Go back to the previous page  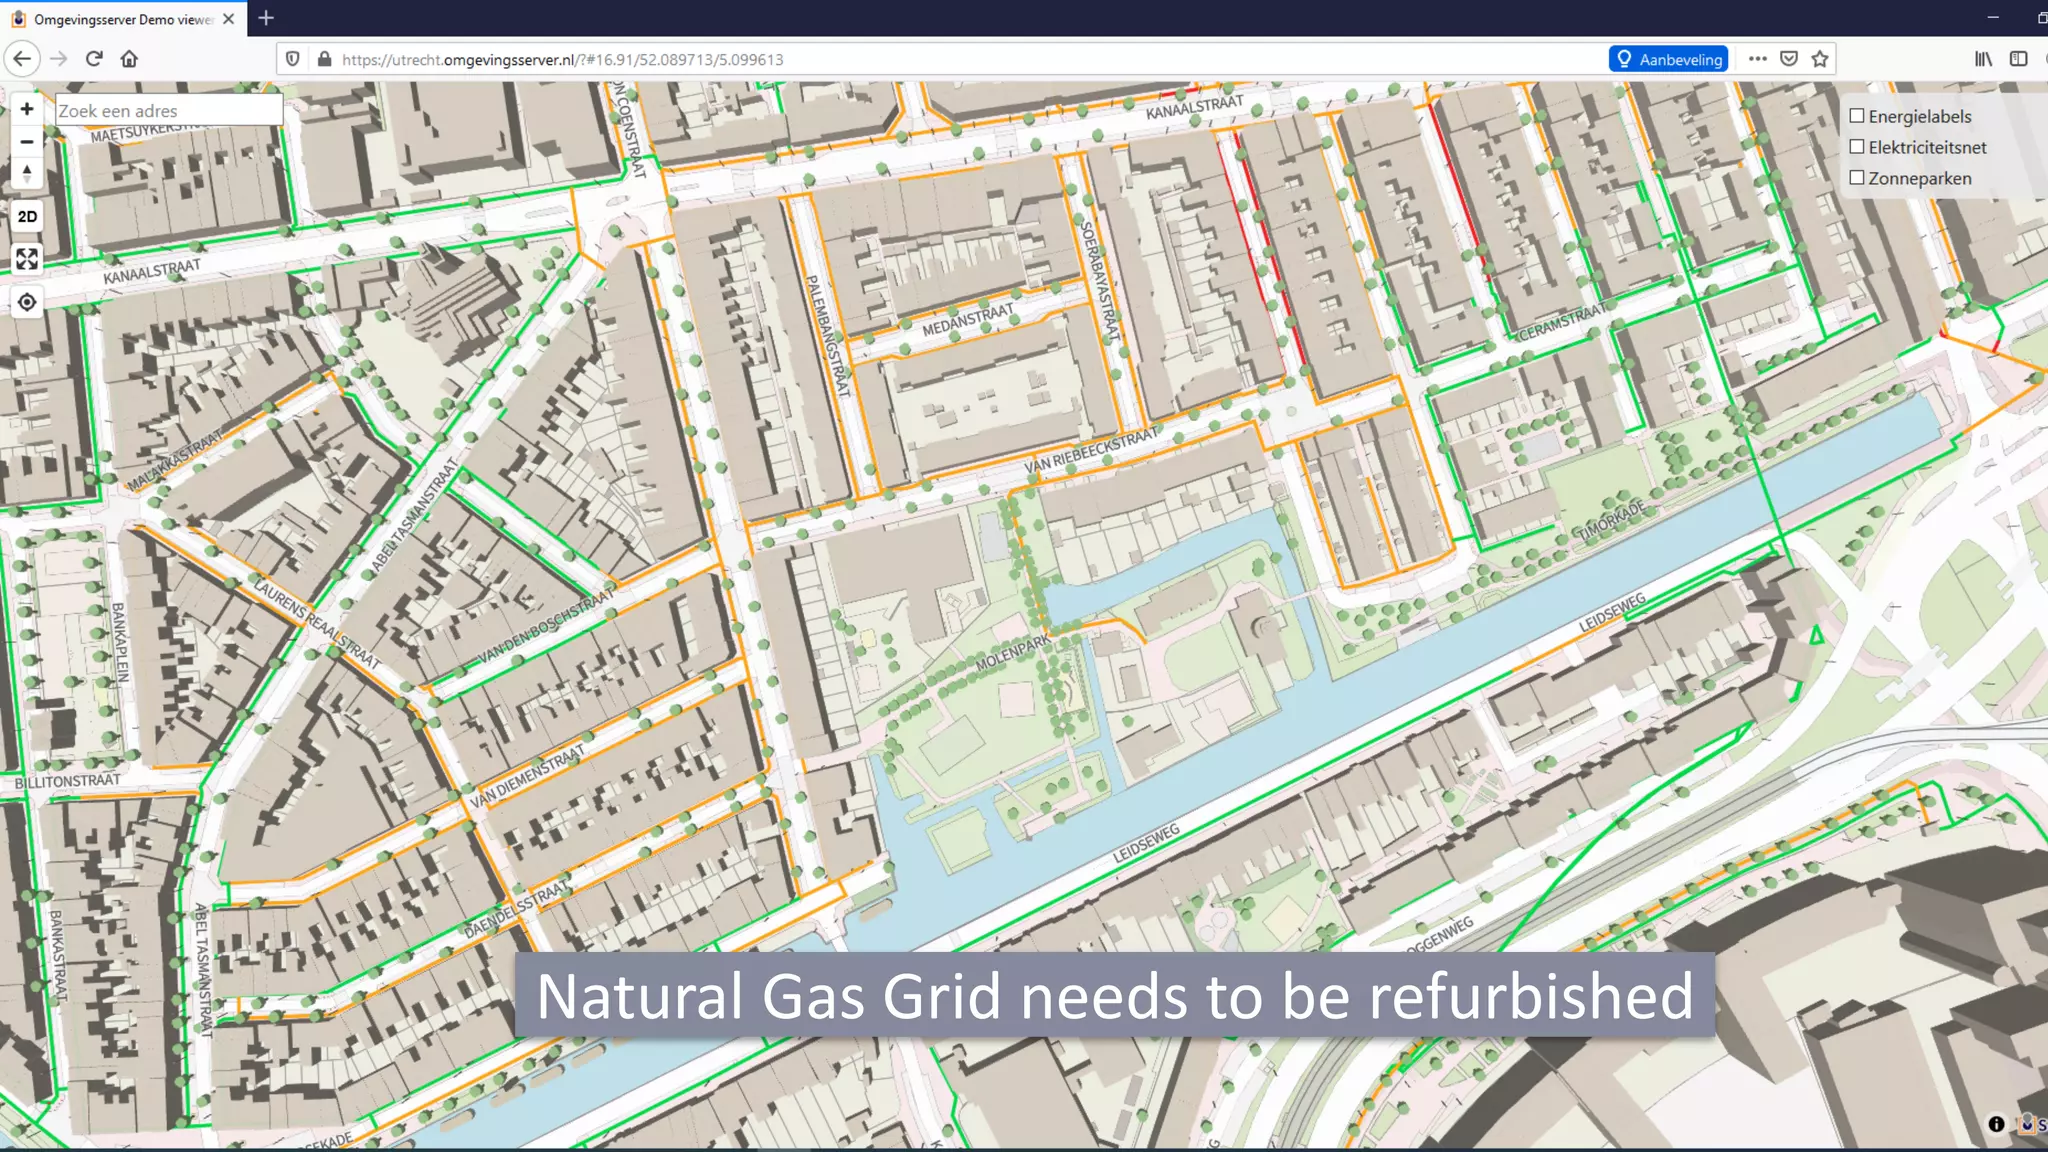[22, 59]
